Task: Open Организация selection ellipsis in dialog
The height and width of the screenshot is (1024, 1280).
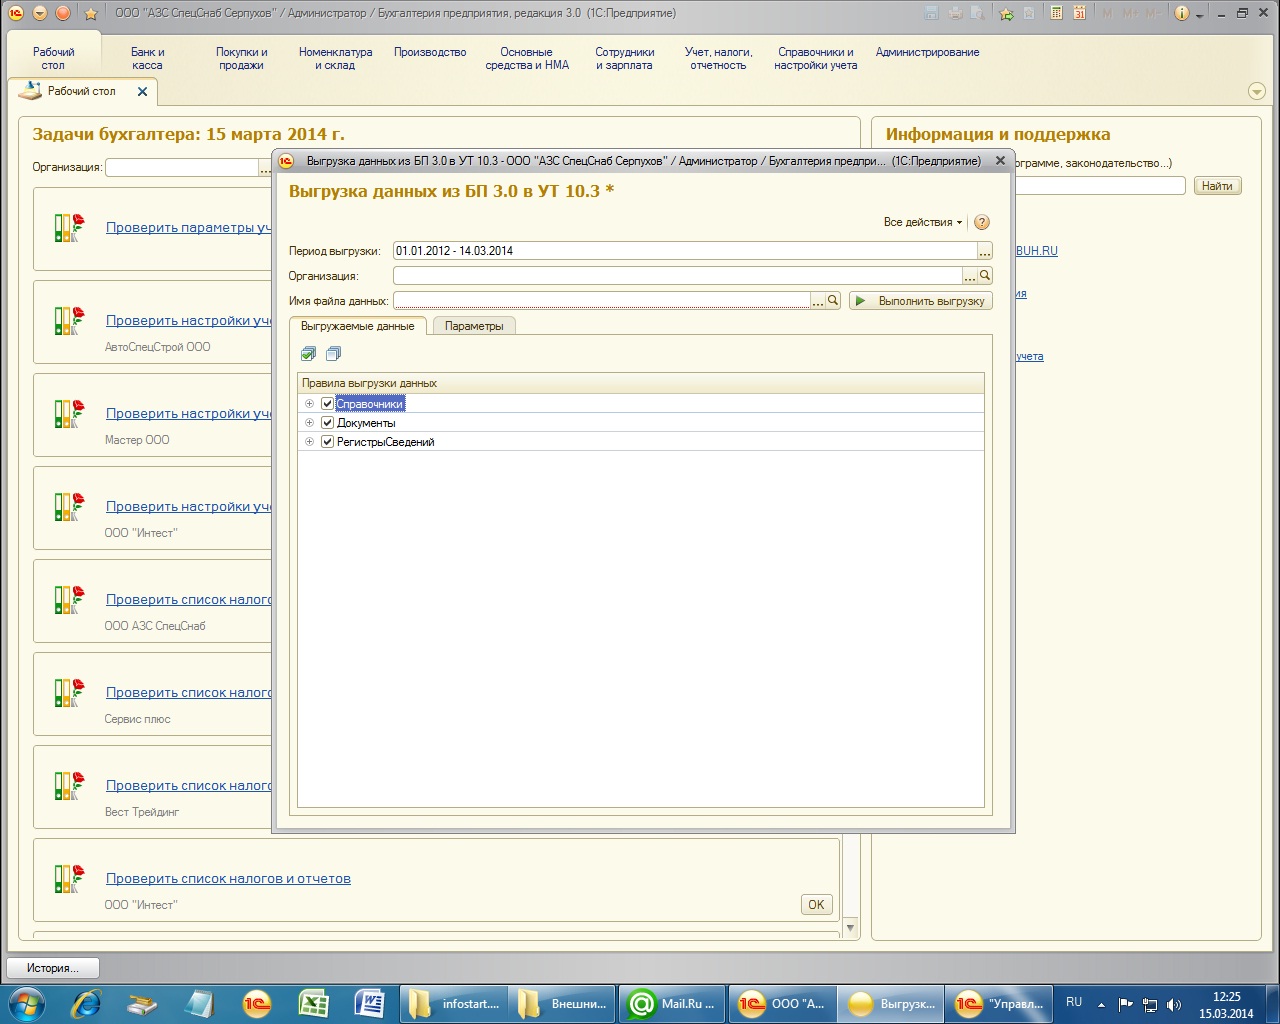Action: click(x=969, y=275)
